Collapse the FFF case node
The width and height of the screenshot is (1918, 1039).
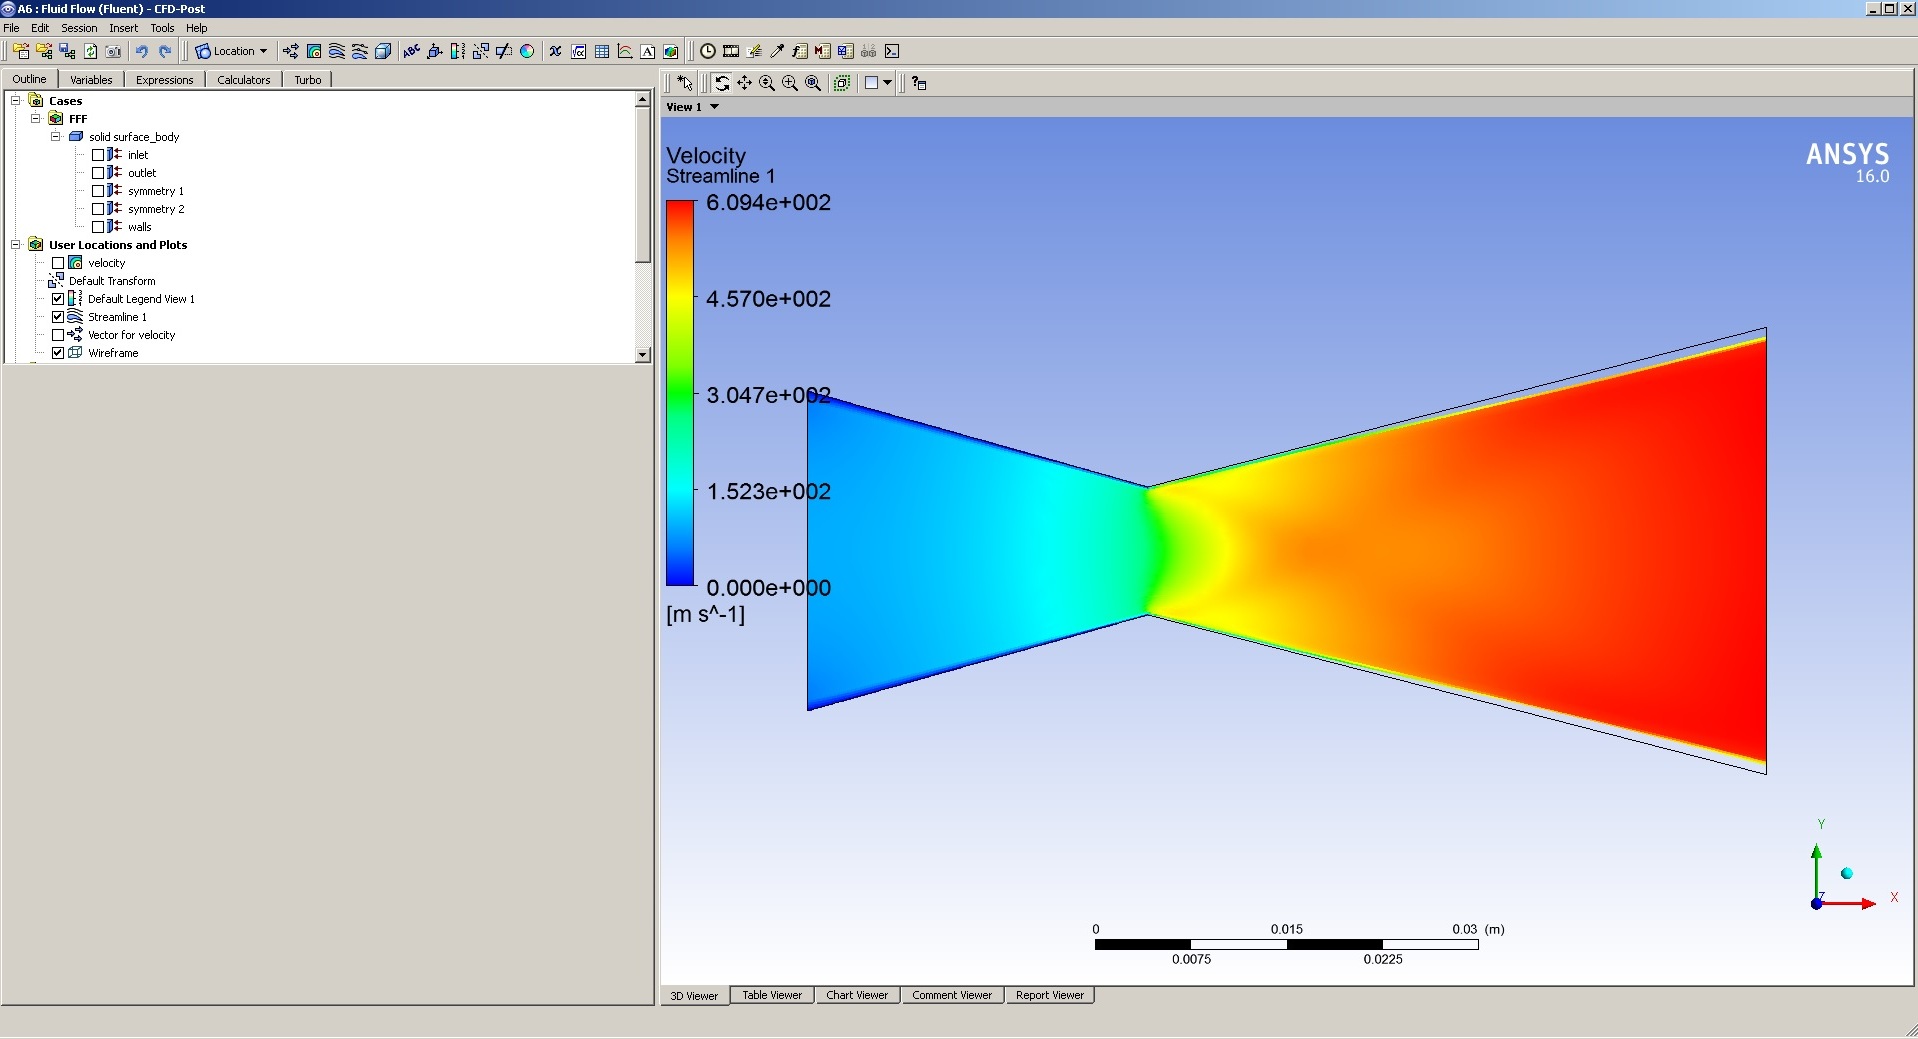[36, 119]
